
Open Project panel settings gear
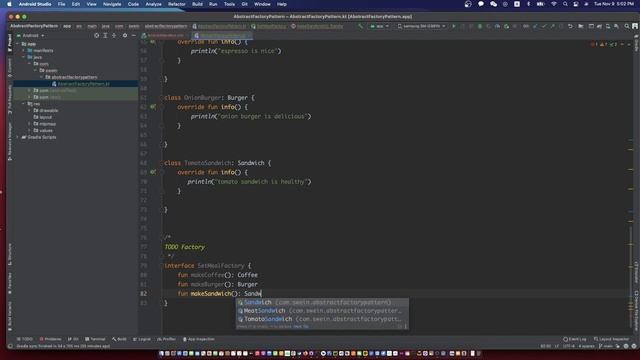click(x=125, y=36)
